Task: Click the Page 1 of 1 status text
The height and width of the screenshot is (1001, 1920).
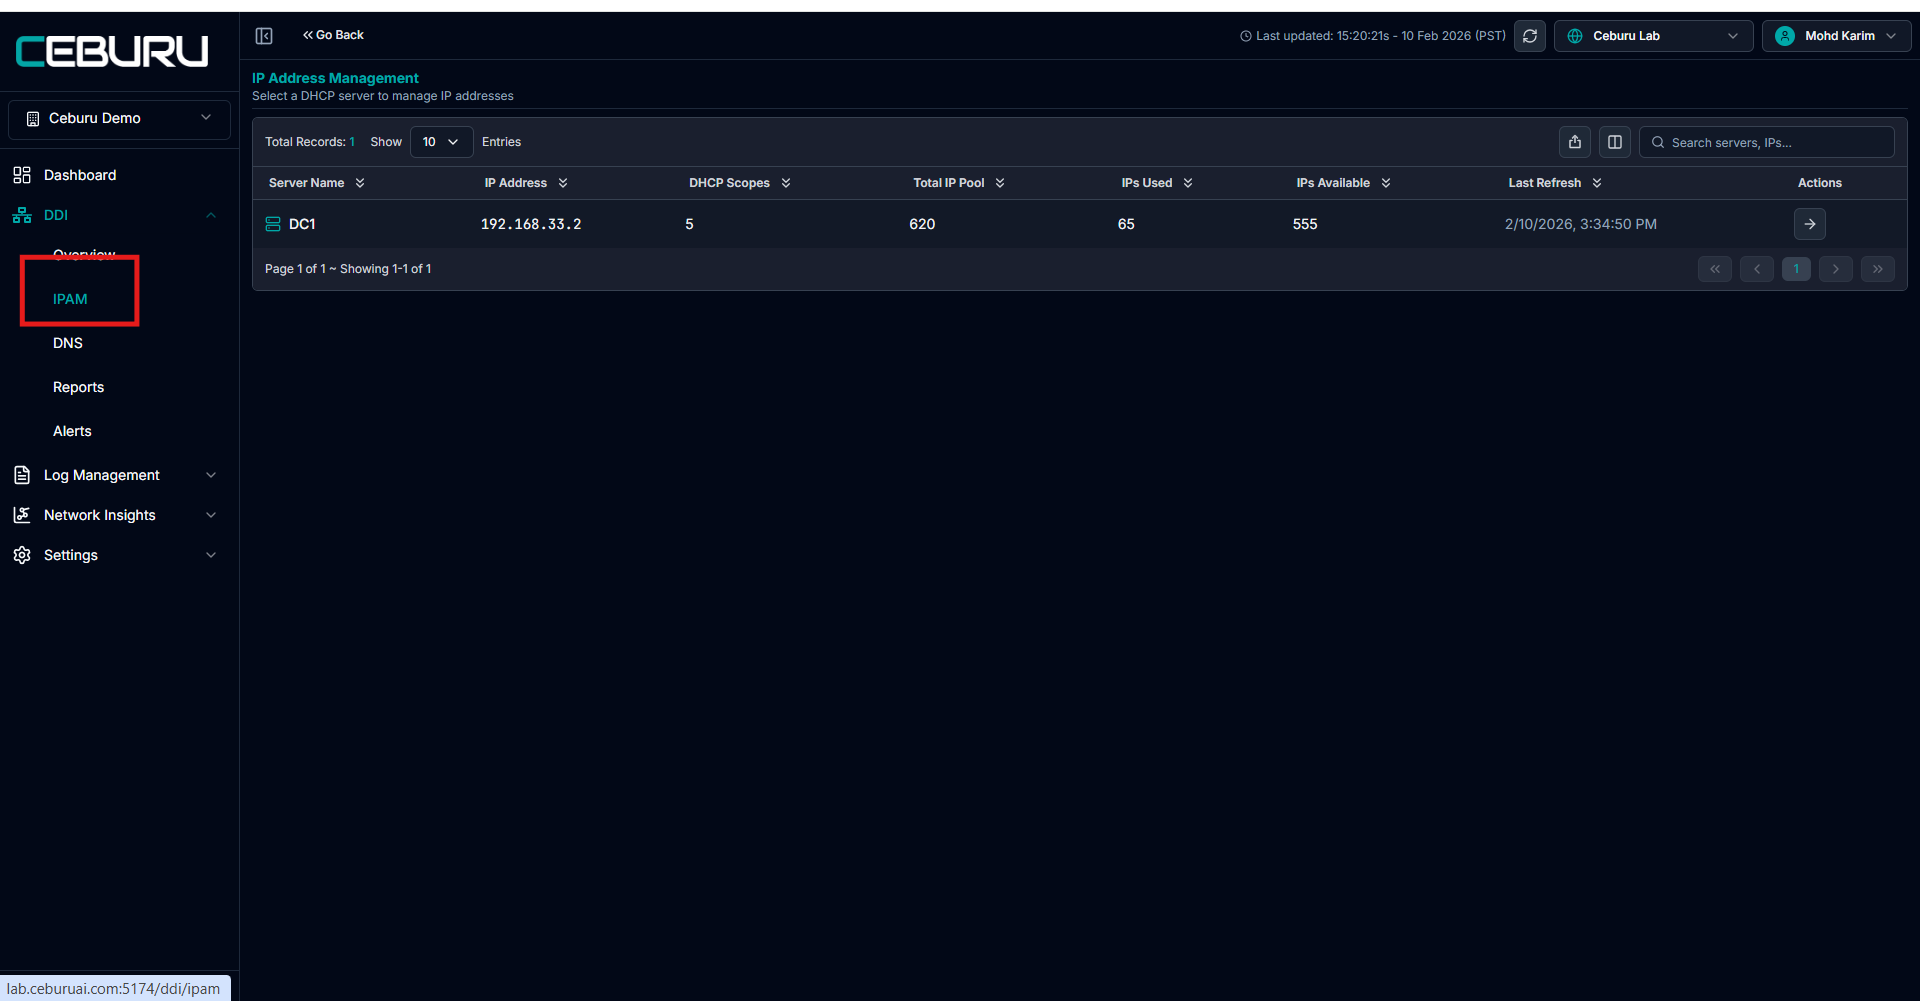Action: (x=348, y=269)
